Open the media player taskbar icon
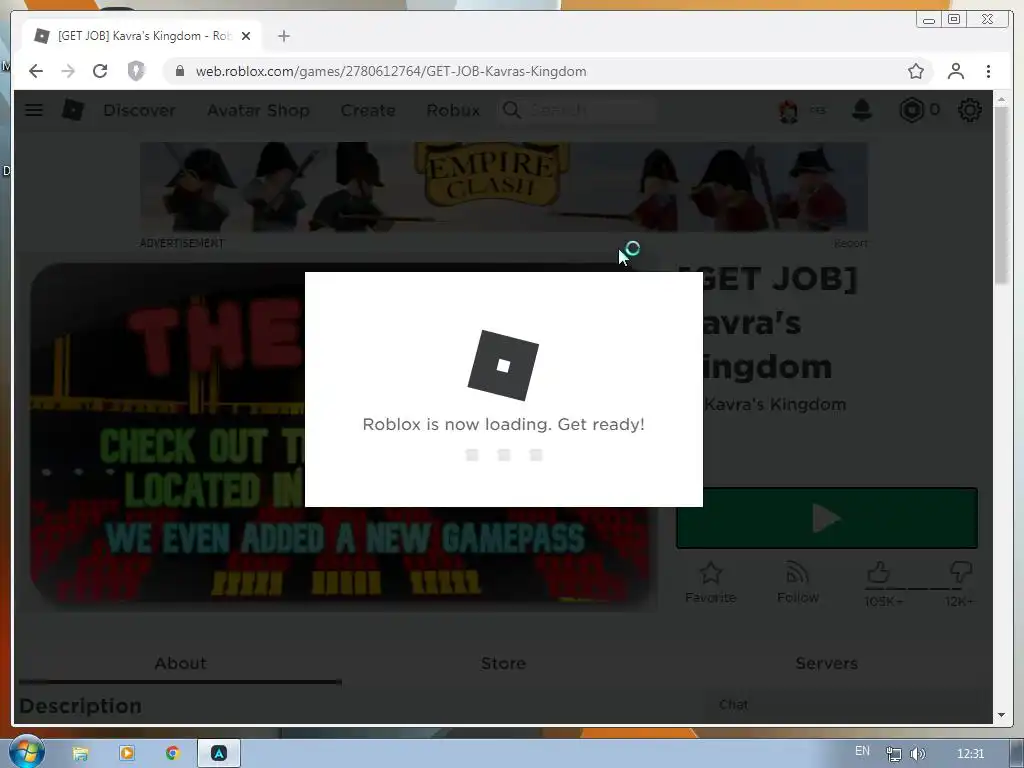1024x768 pixels. [127, 753]
